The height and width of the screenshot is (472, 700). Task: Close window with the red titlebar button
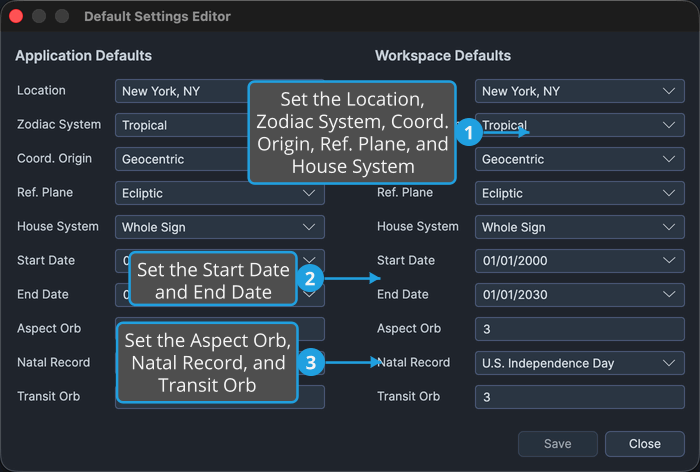[x=16, y=17]
